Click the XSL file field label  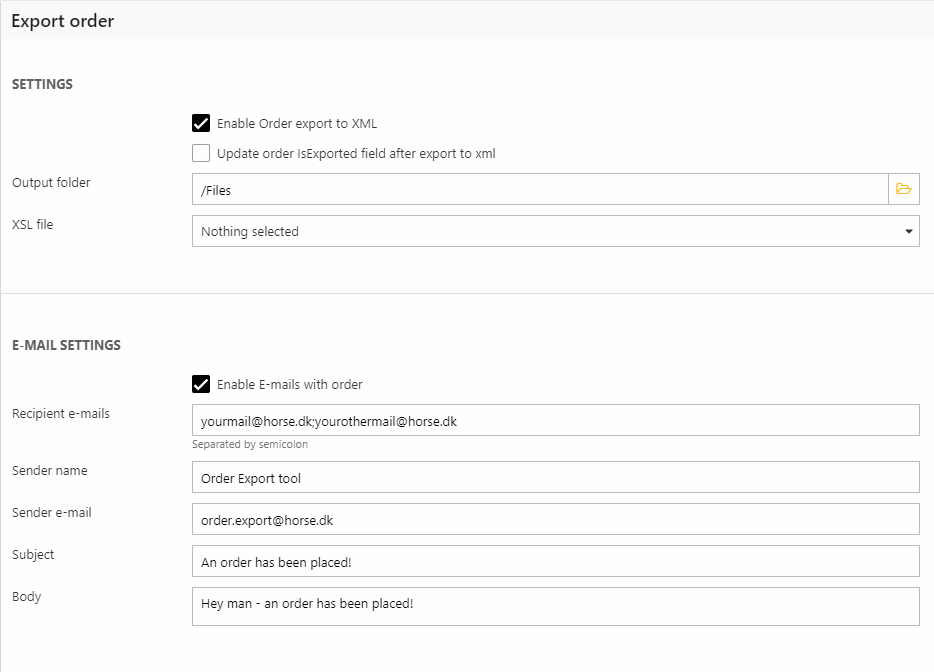tap(33, 225)
